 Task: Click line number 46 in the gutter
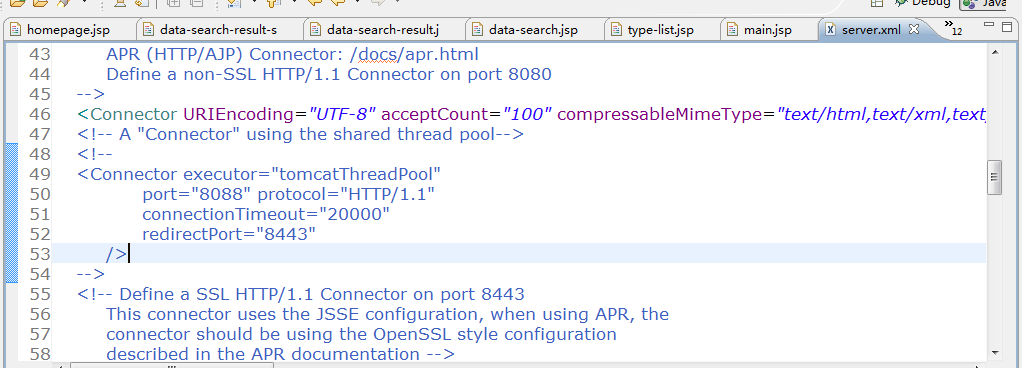point(40,115)
